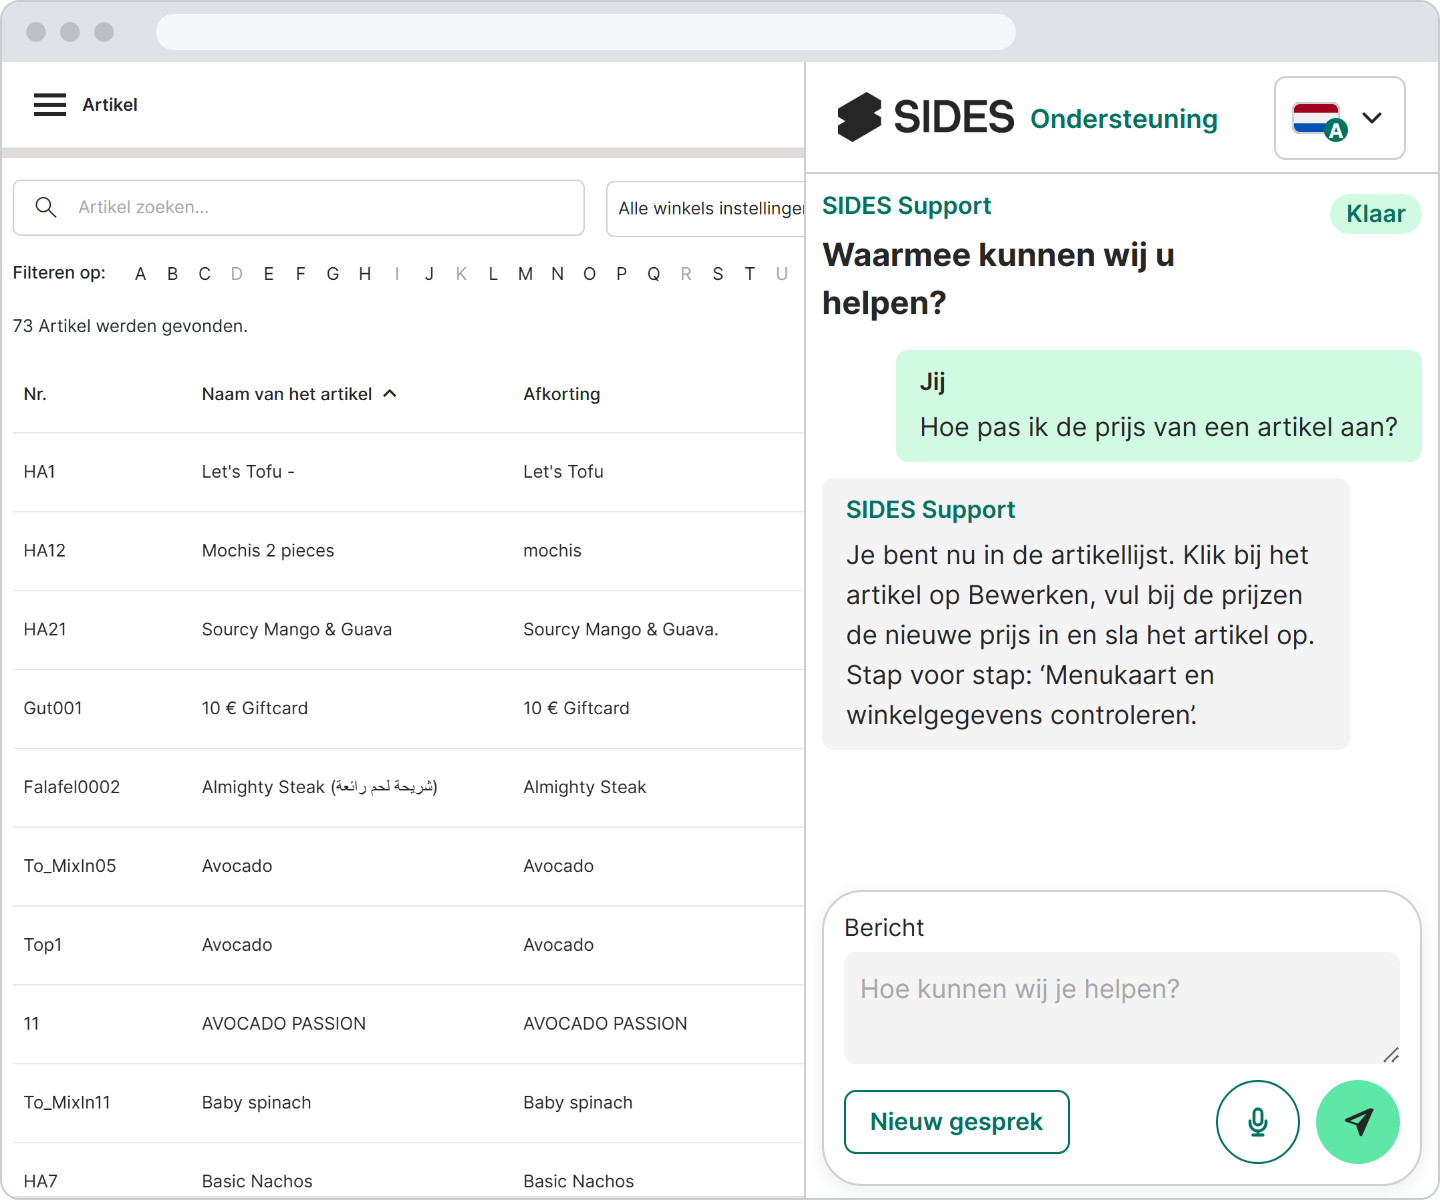Sort by the Nr. column header
The width and height of the screenshot is (1440, 1200).
(x=35, y=394)
